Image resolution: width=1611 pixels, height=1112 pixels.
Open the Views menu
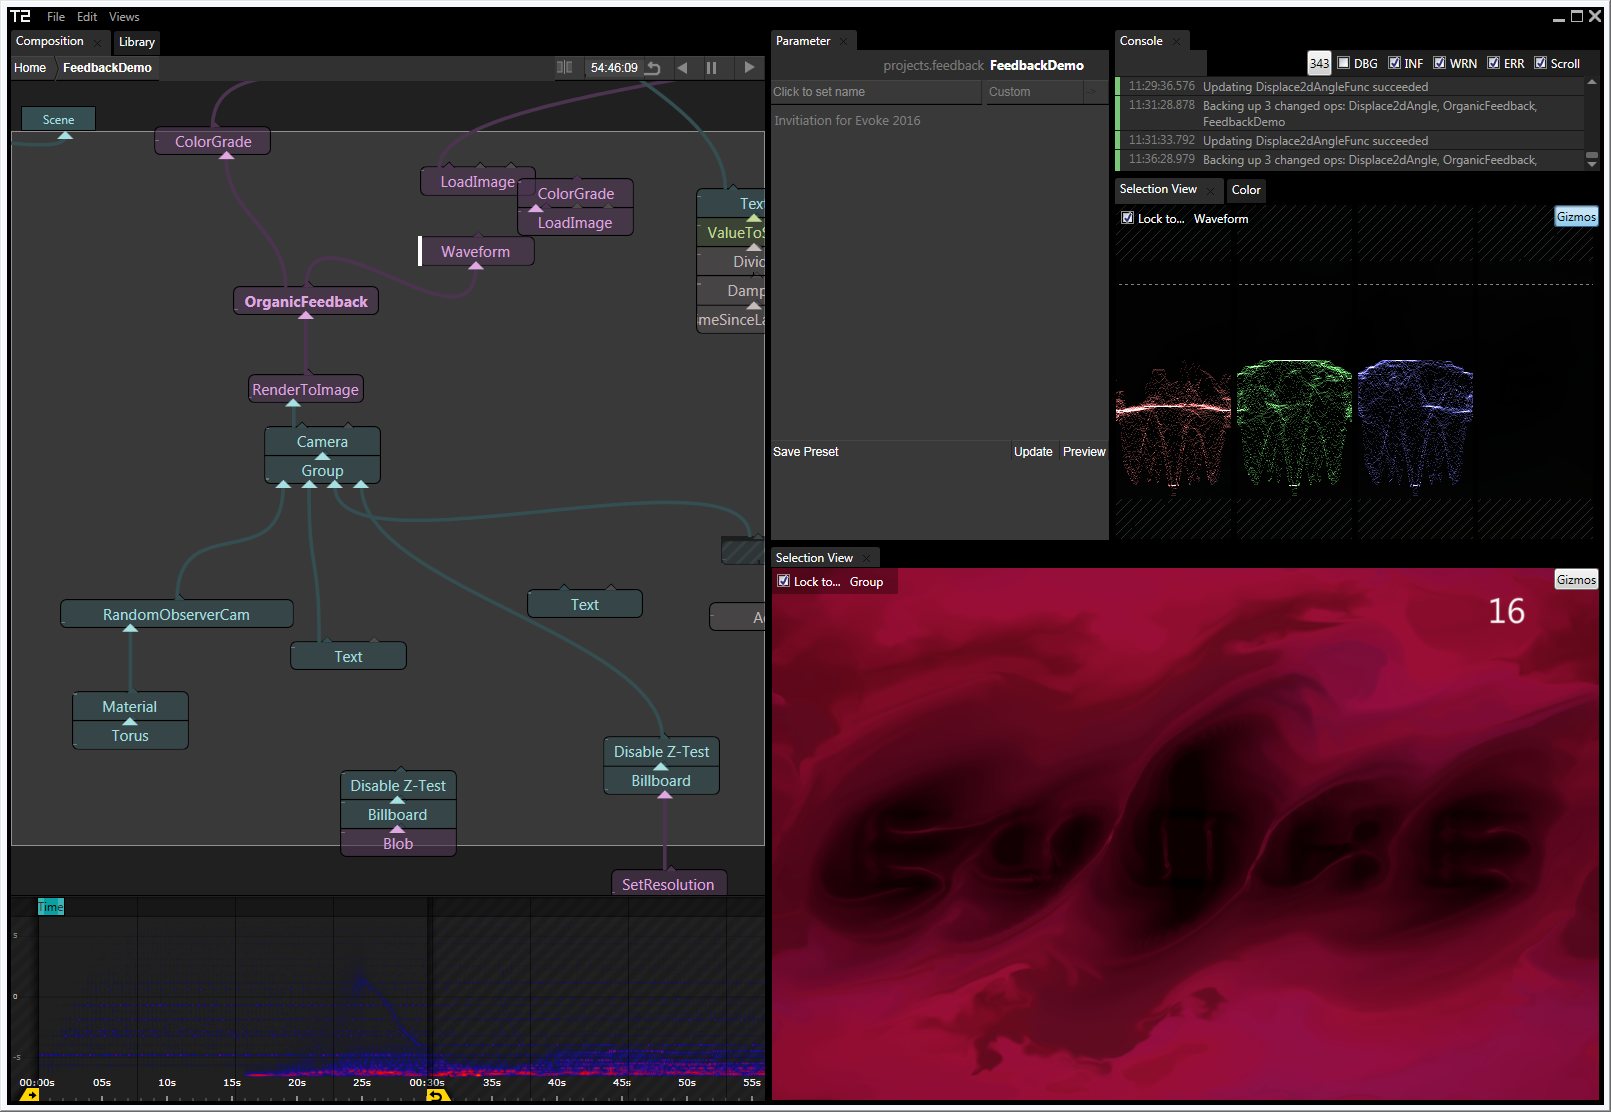(124, 17)
